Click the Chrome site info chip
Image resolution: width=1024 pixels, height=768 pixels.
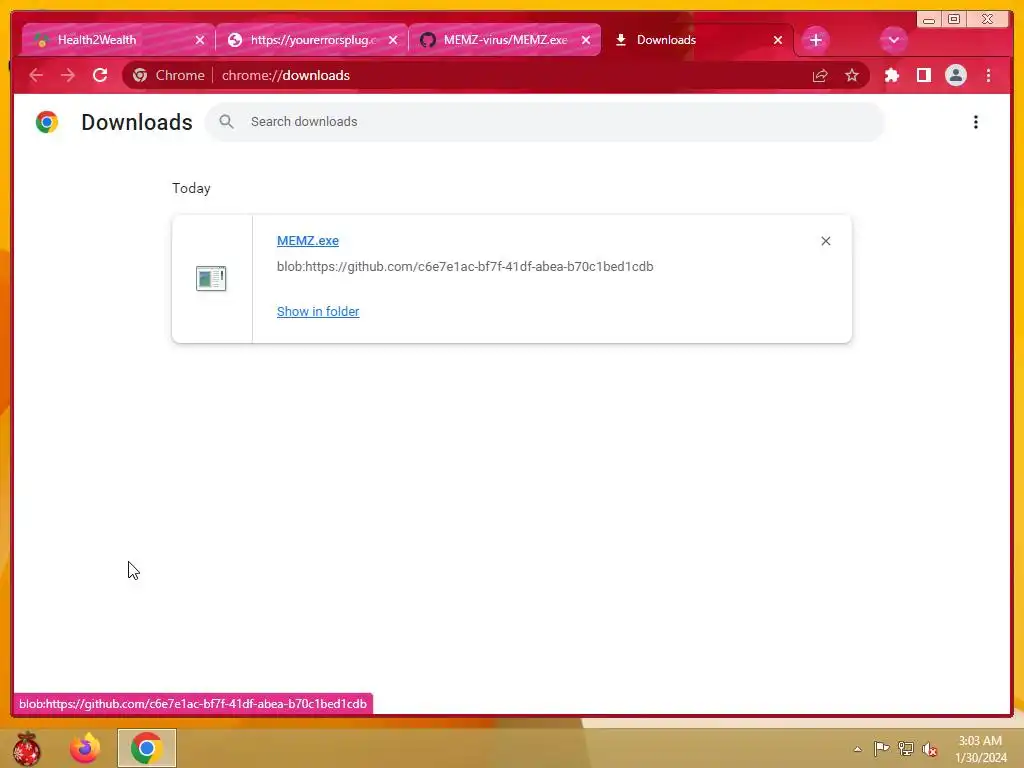coord(168,76)
